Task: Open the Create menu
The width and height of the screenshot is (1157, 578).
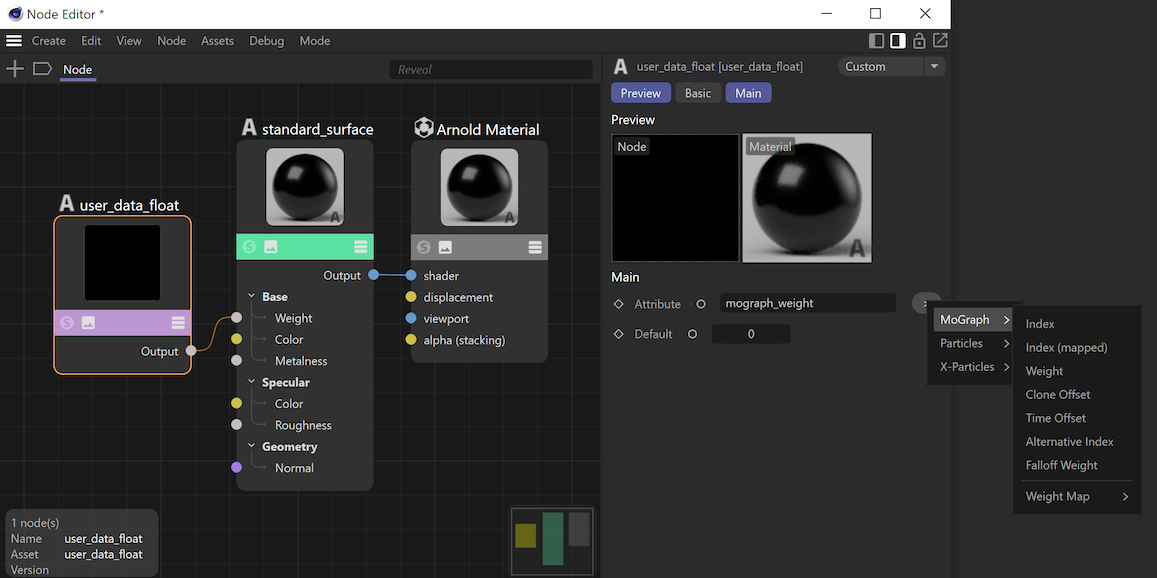Action: click(x=49, y=41)
